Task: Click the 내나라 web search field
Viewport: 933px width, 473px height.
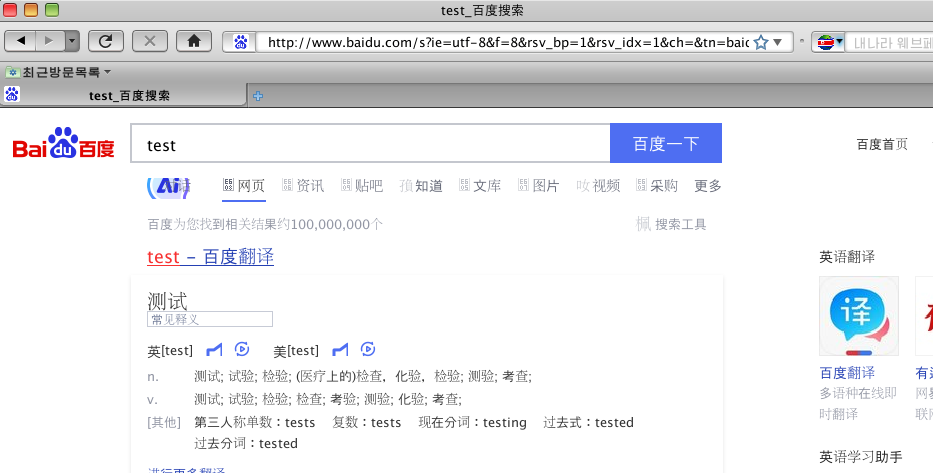Action: [x=889, y=42]
